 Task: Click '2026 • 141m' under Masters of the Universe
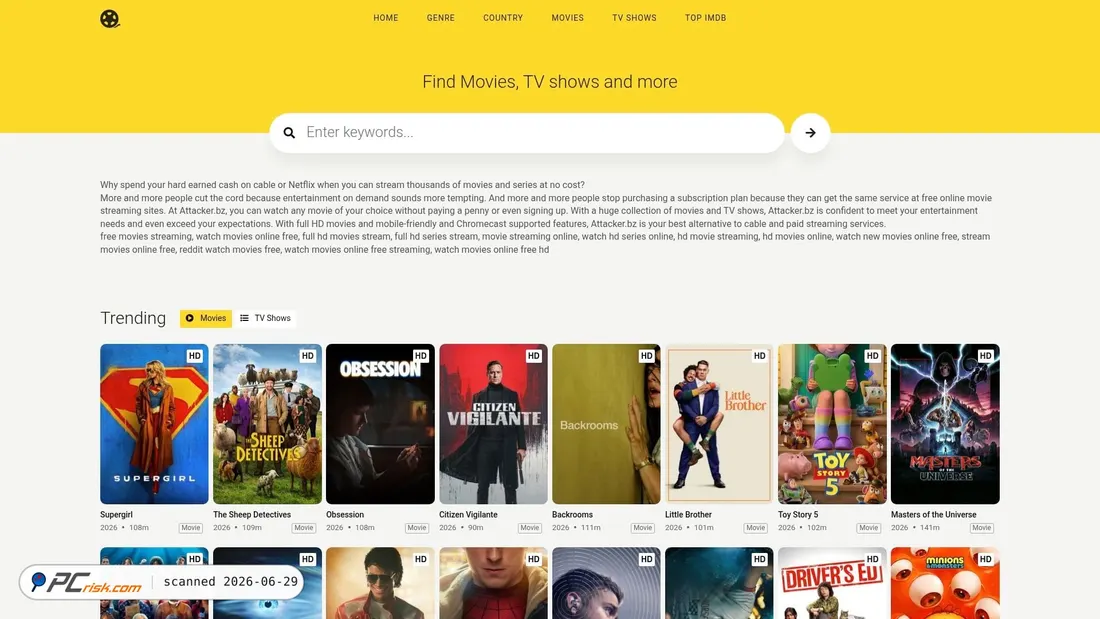tap(915, 528)
